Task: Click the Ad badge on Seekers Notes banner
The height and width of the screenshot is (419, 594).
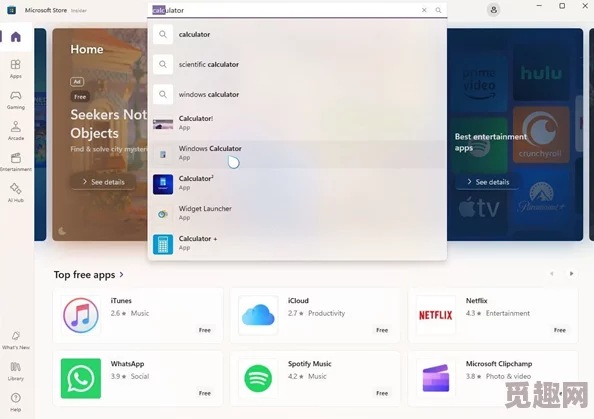Action: pyautogui.click(x=77, y=81)
